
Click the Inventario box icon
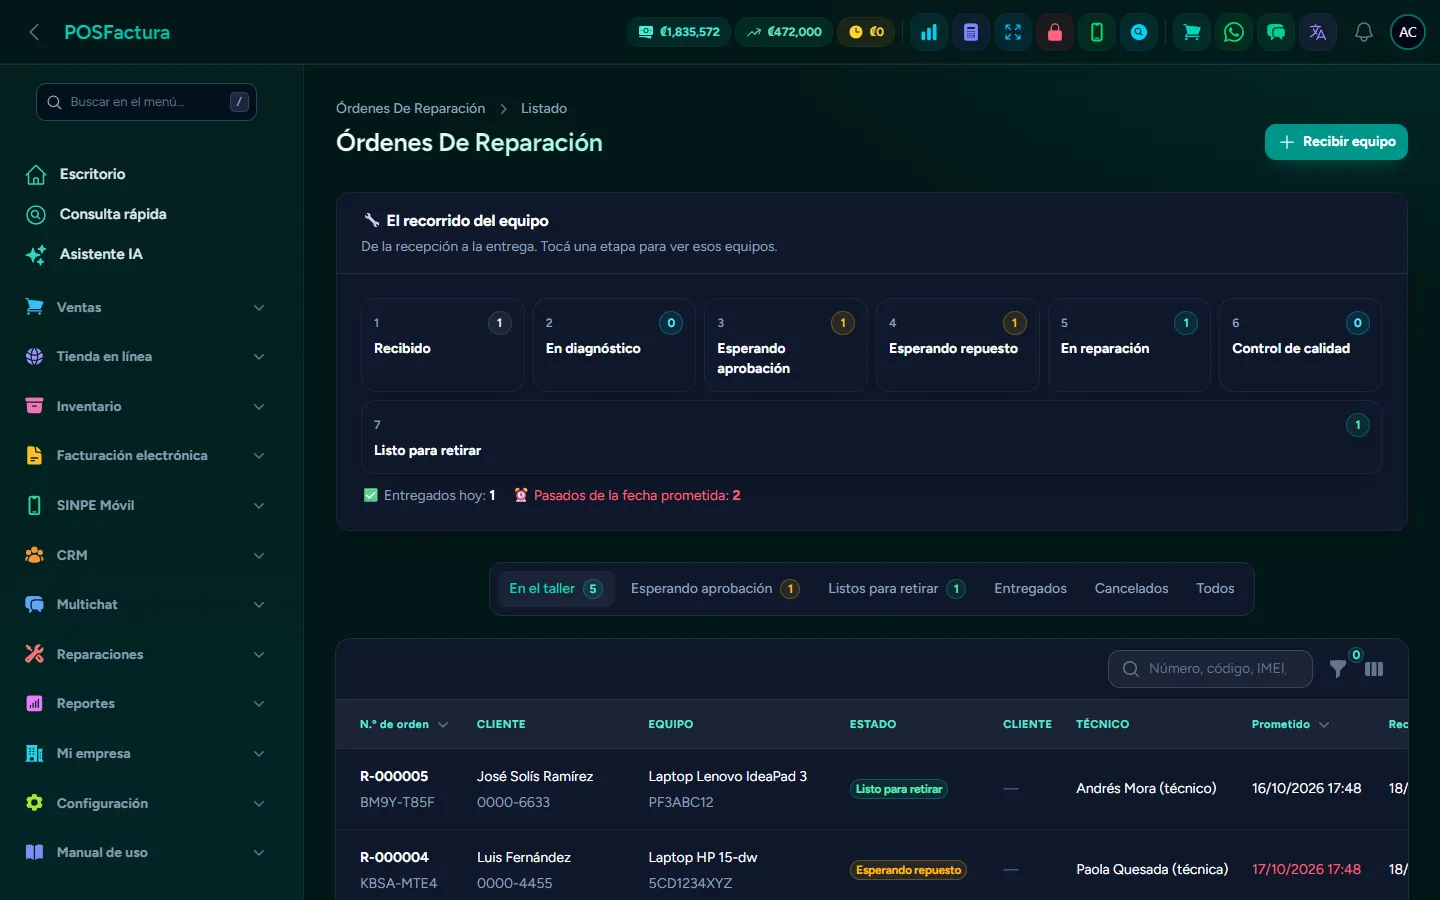click(x=34, y=406)
